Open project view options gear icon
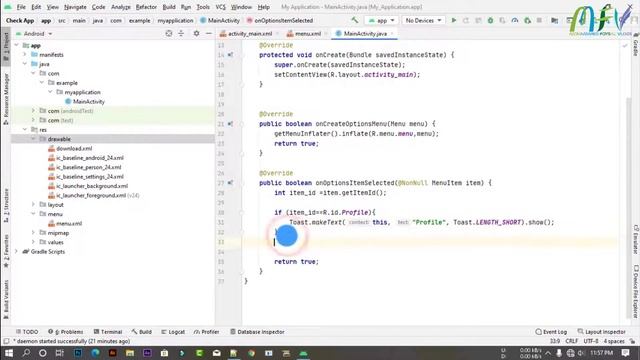The image size is (640, 360). tap(196, 33)
